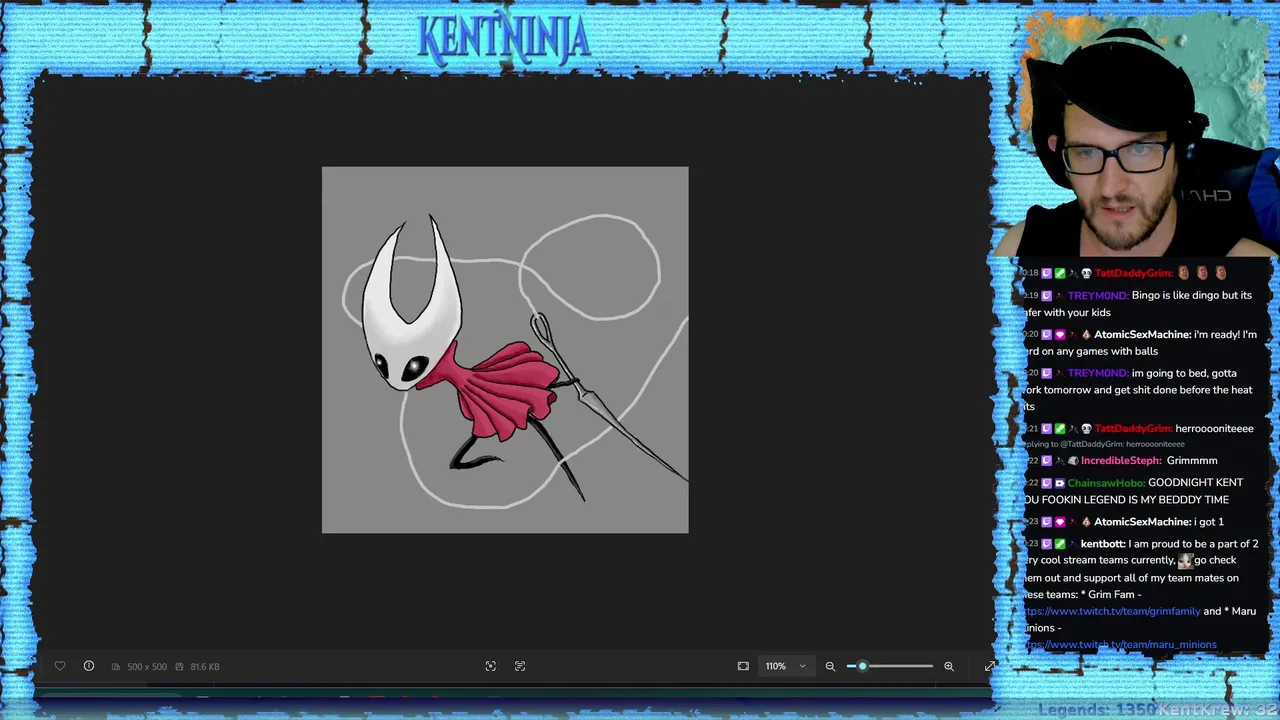Viewport: 1280px width, 720px height.
Task: Open the twitch.tv/team/grimfamily chat link
Action: pyautogui.click(x=1111, y=611)
